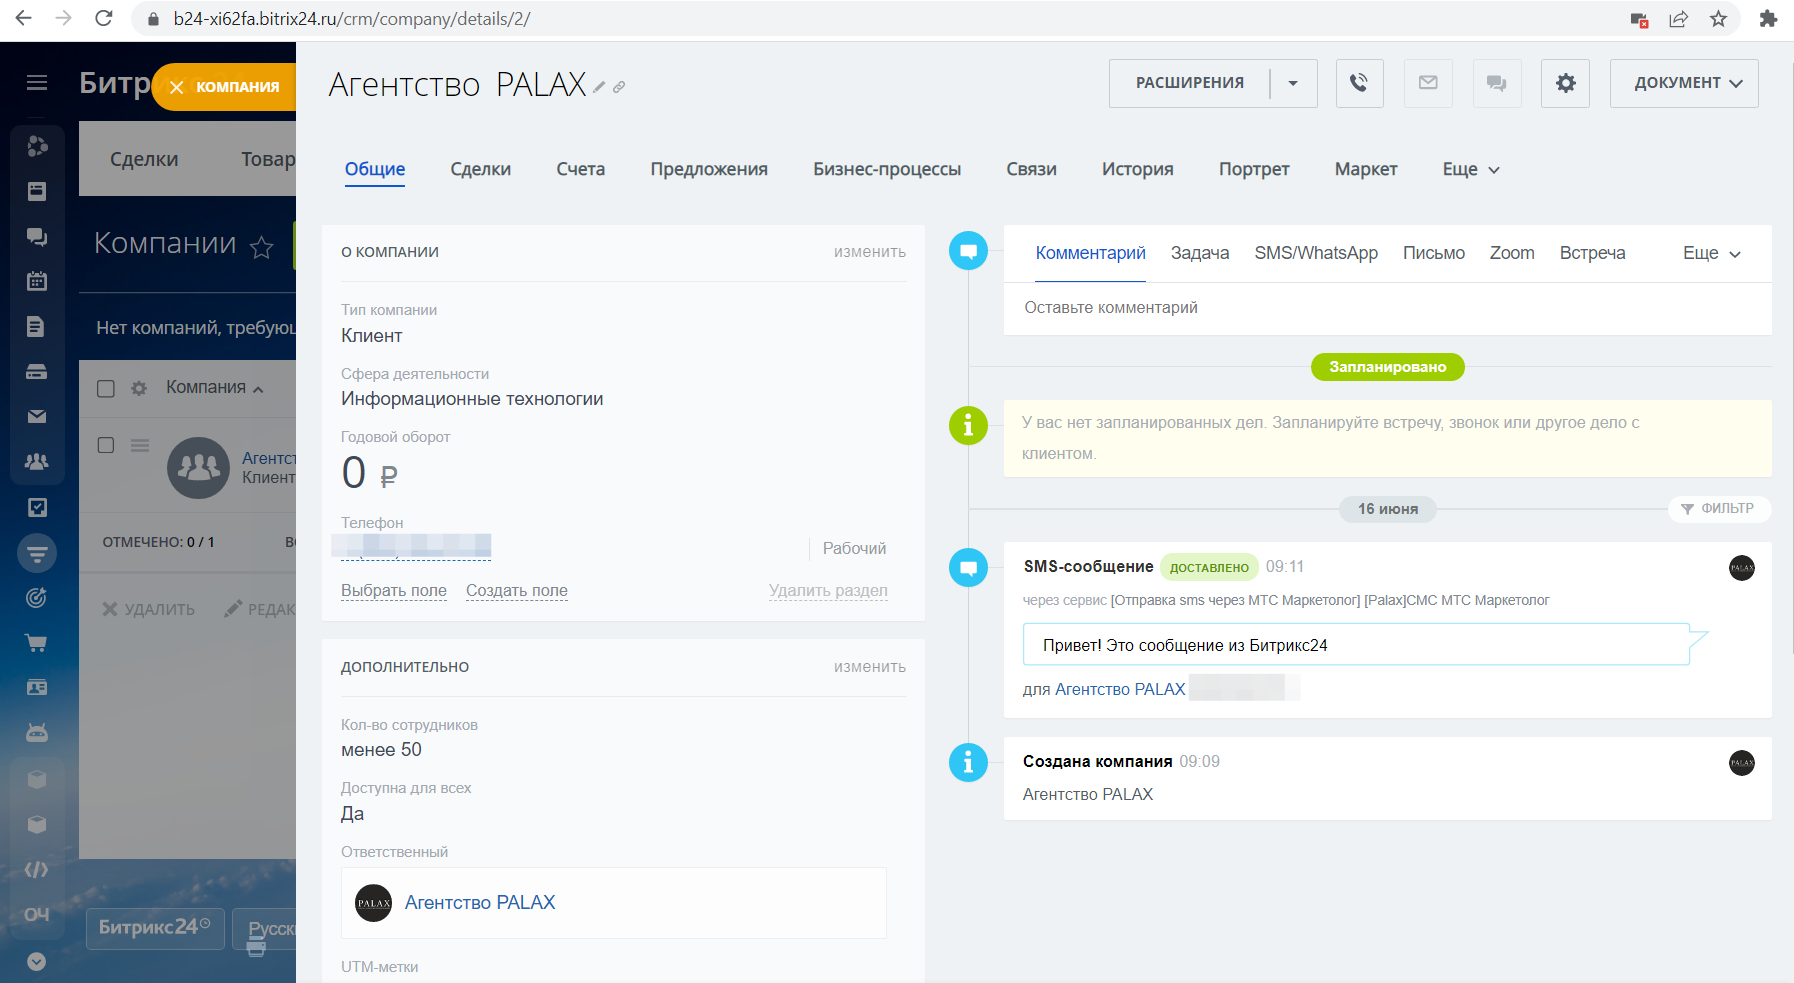Toggle select-all checkbox in list header

(x=106, y=388)
